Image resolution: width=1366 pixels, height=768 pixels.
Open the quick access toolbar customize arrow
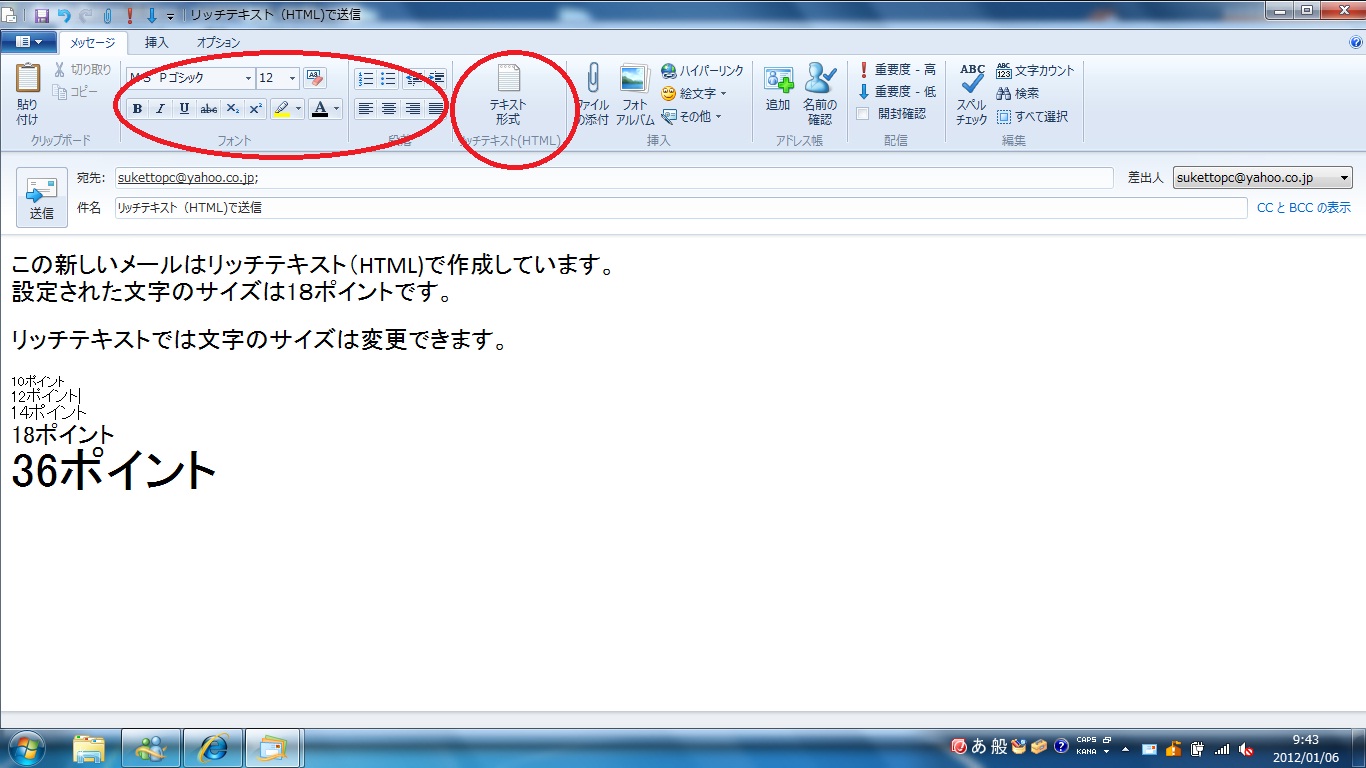(170, 17)
